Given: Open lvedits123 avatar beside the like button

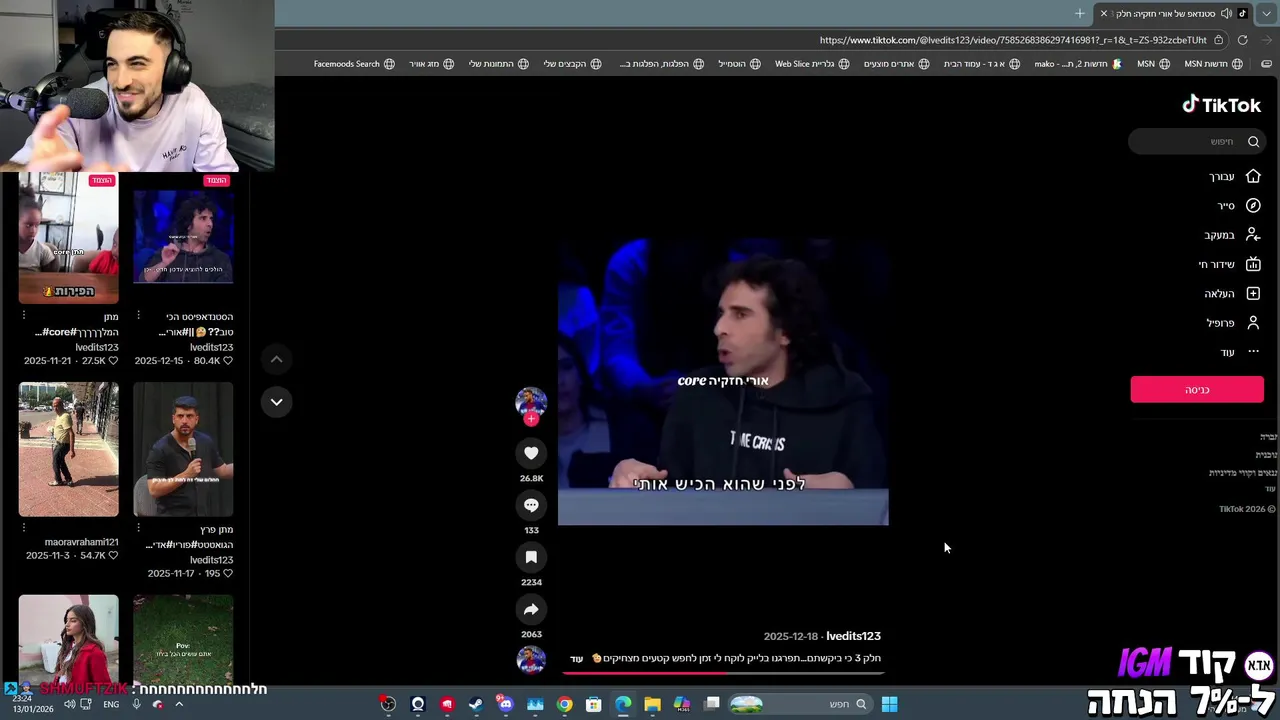Looking at the screenshot, I should (531, 402).
